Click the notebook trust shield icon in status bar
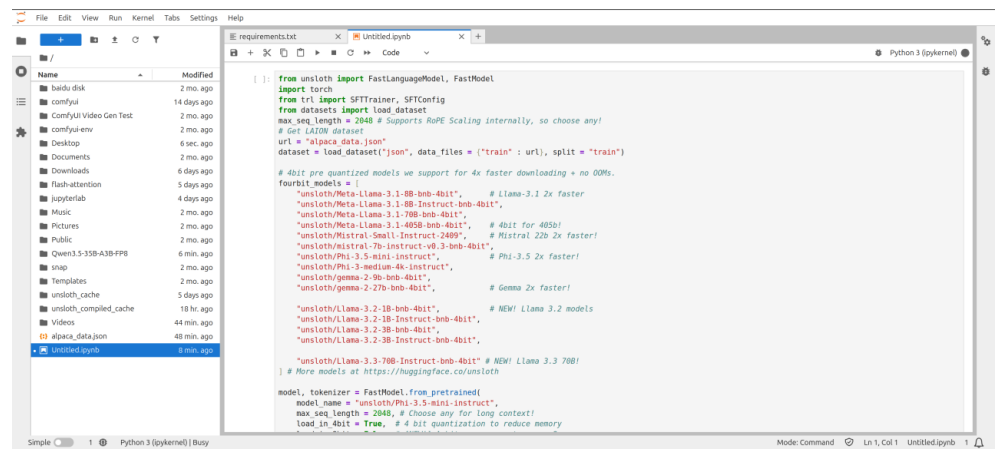The width and height of the screenshot is (1008, 460). point(849,442)
